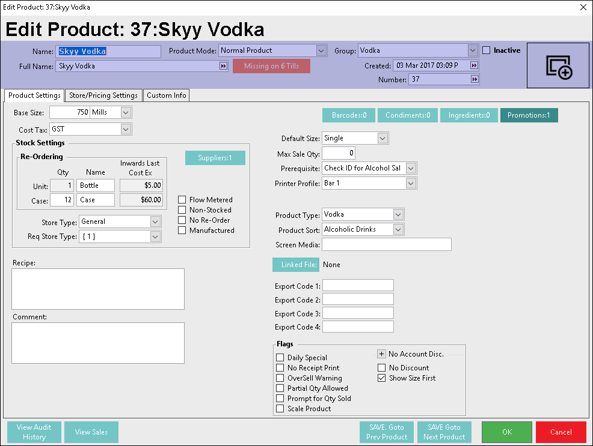Viewport: 593px width, 446px height.
Task: Click the arrow icon beside Full Name
Action: [223, 66]
